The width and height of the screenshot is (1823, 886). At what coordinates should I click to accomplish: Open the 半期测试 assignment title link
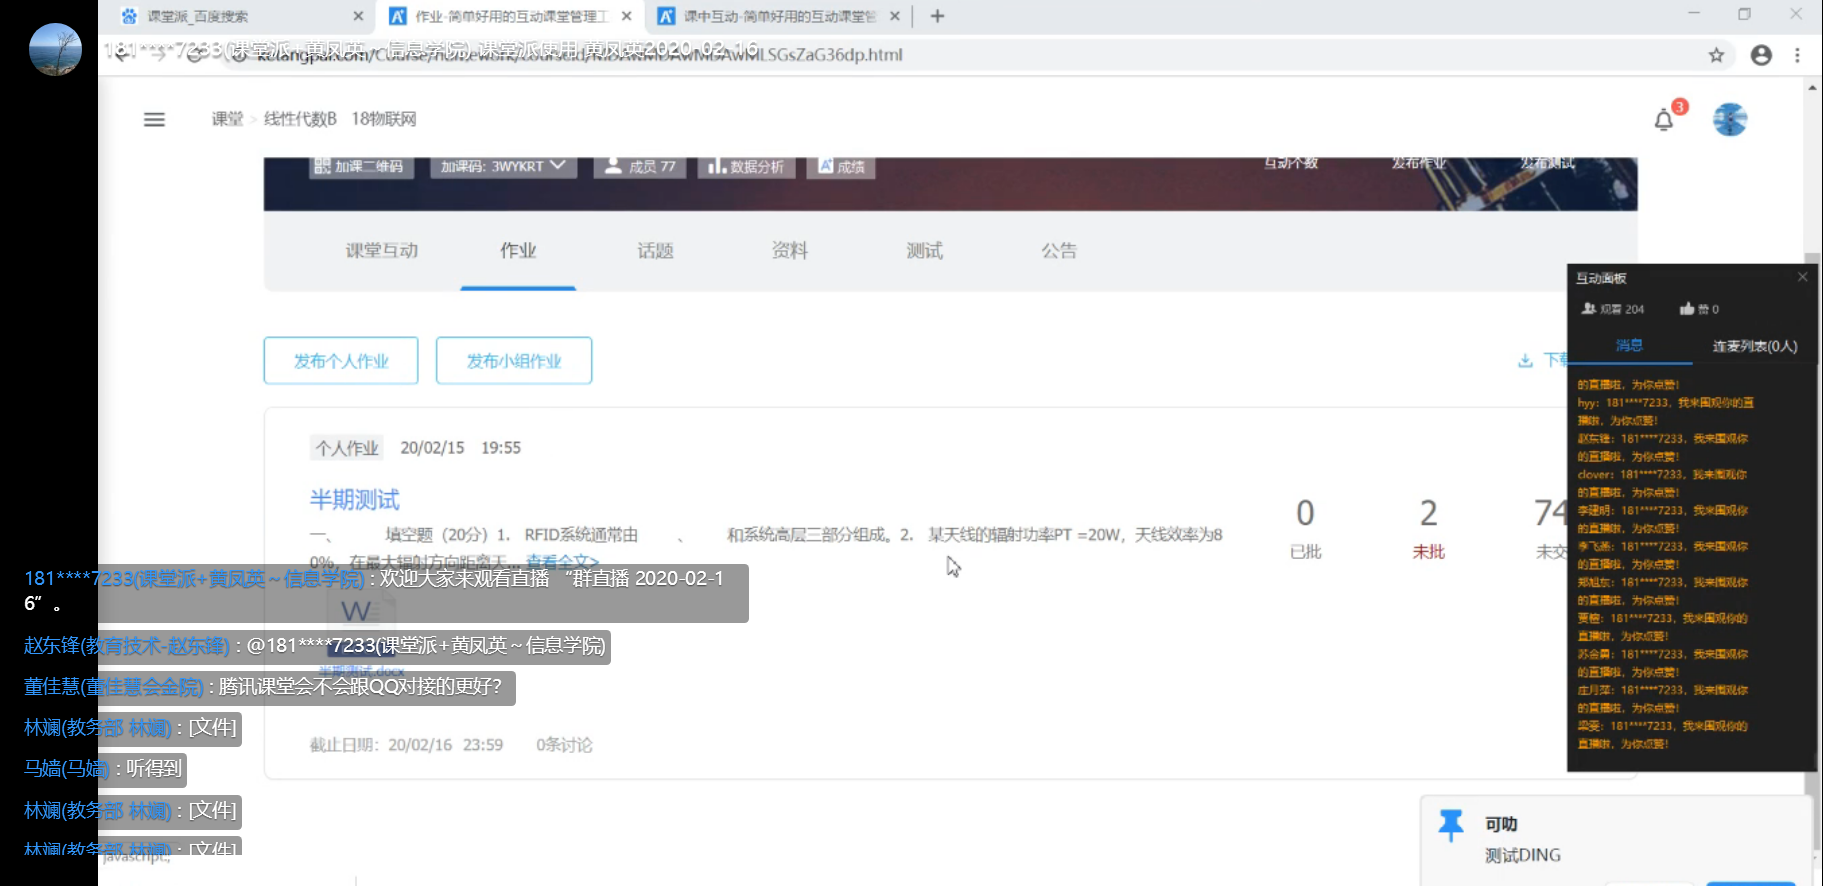click(354, 500)
